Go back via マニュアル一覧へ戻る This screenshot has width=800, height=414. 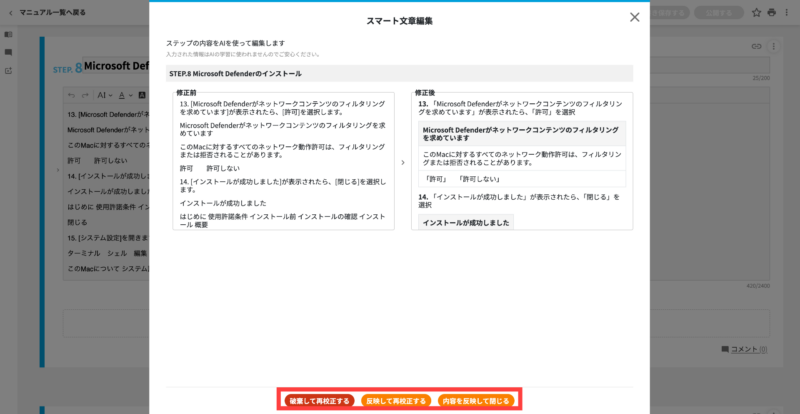53,12
